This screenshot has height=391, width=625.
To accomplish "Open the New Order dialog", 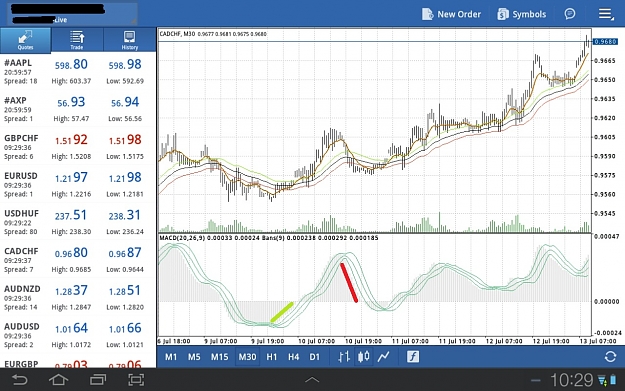I will tap(451, 14).
